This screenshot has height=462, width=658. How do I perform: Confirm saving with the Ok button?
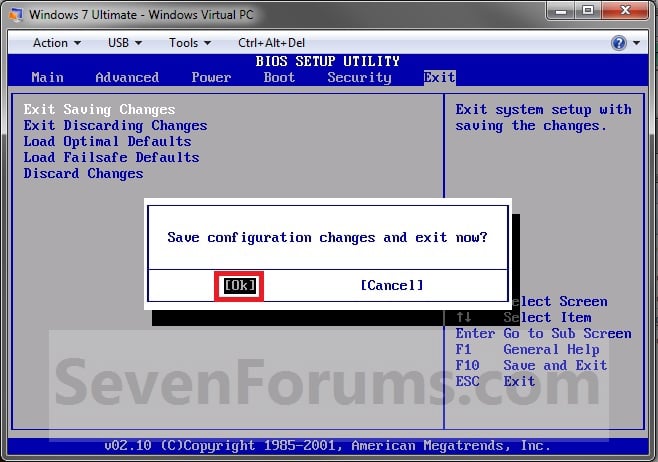(239, 286)
